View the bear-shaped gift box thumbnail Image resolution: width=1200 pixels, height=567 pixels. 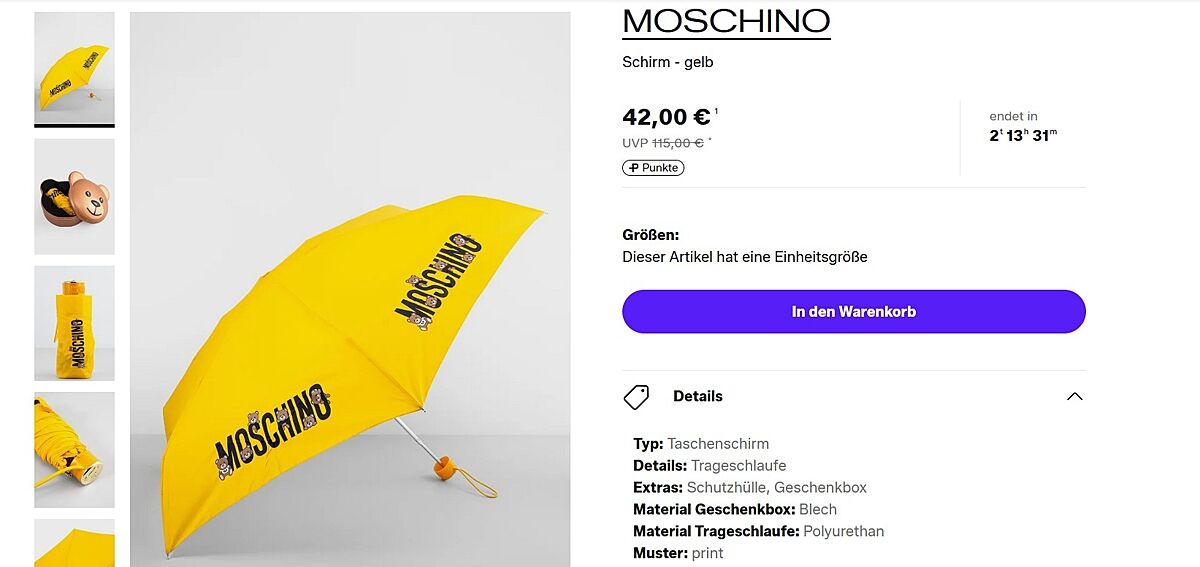[74, 196]
